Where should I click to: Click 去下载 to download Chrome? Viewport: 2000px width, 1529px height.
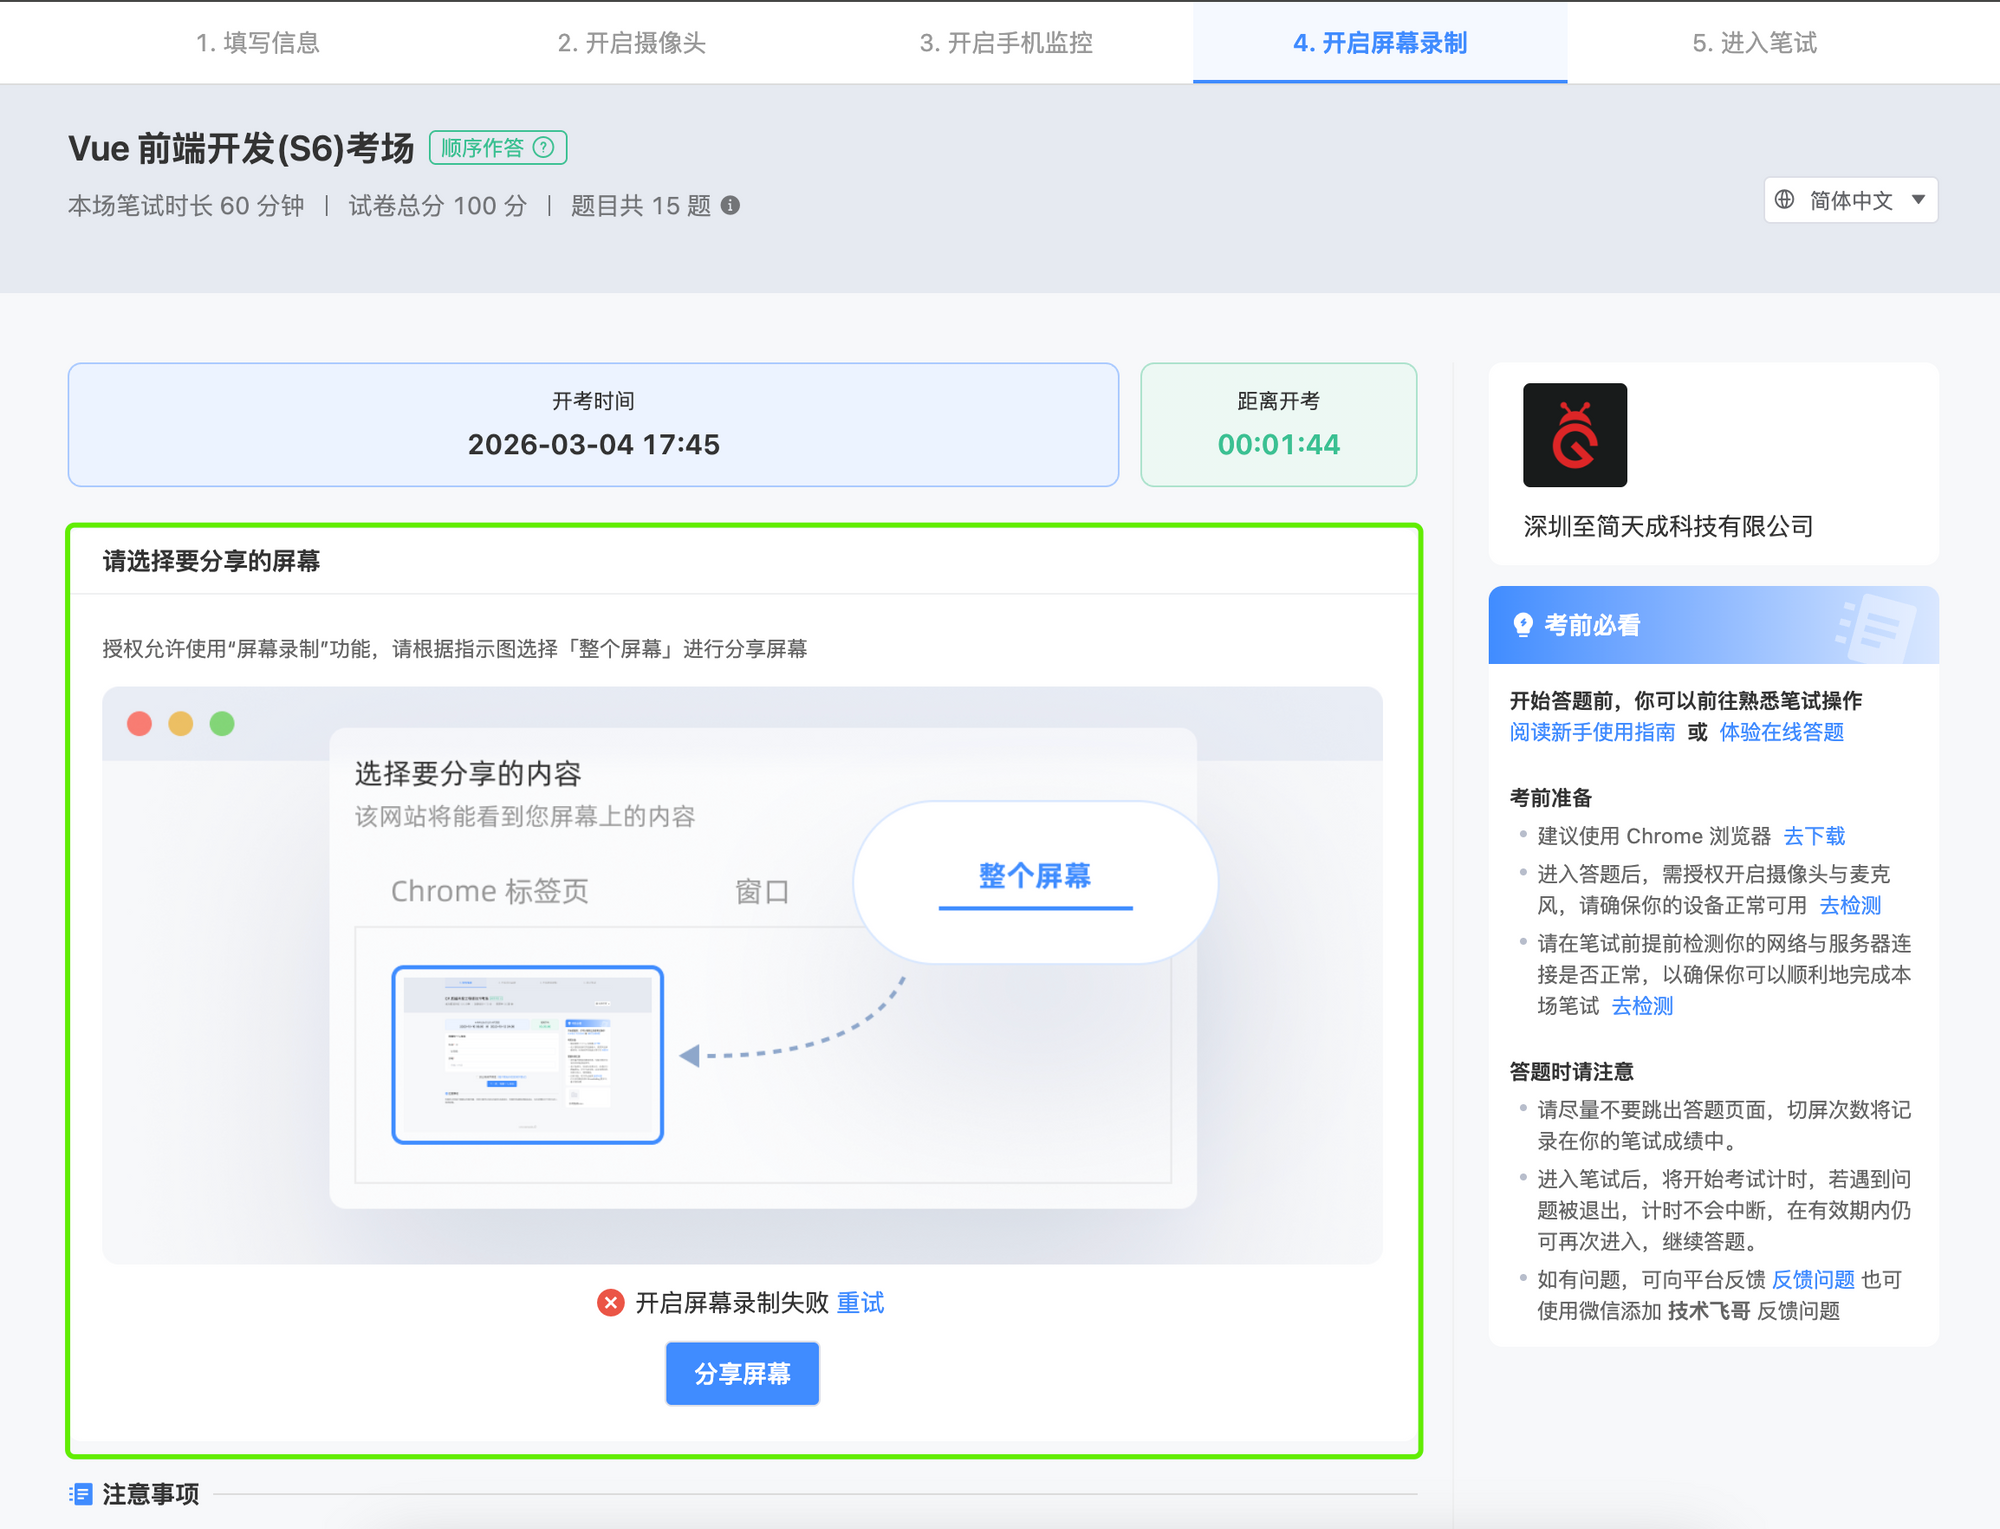coord(1814,836)
